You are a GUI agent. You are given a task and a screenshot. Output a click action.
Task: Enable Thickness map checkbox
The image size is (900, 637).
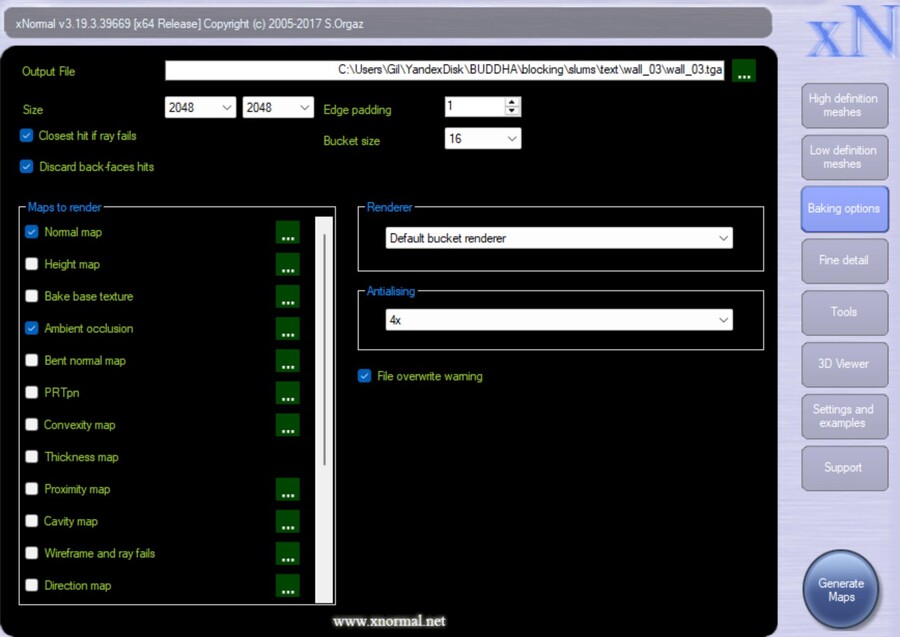(32, 457)
